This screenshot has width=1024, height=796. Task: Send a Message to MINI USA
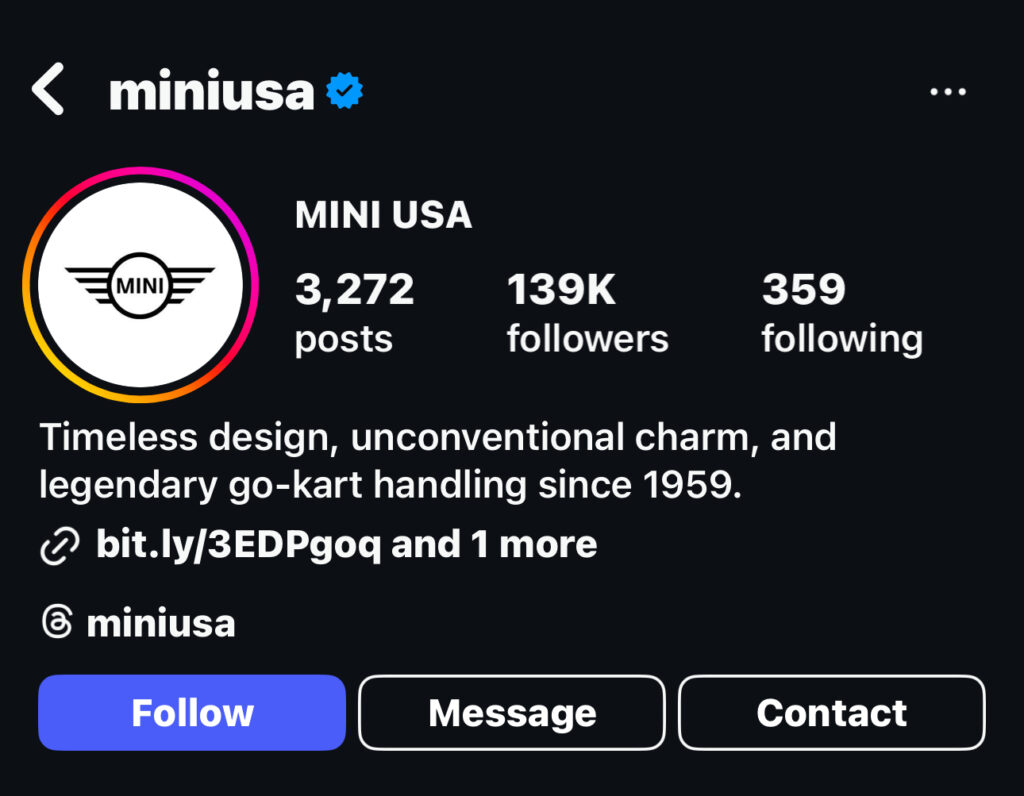tap(512, 712)
